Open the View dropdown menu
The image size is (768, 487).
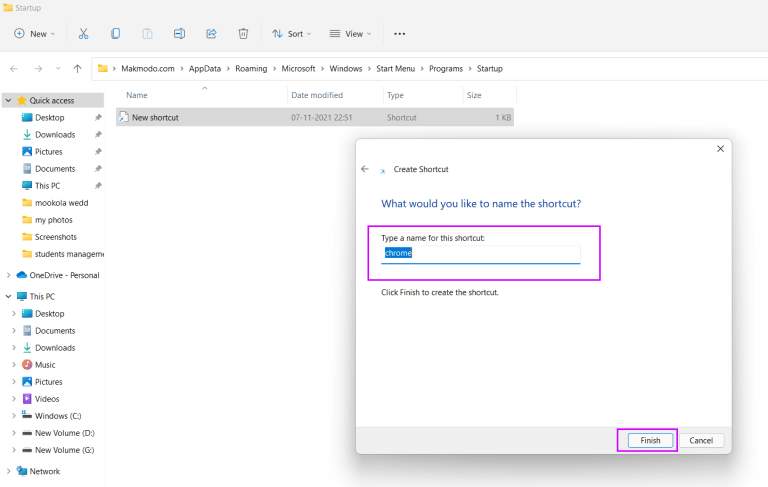click(x=349, y=33)
